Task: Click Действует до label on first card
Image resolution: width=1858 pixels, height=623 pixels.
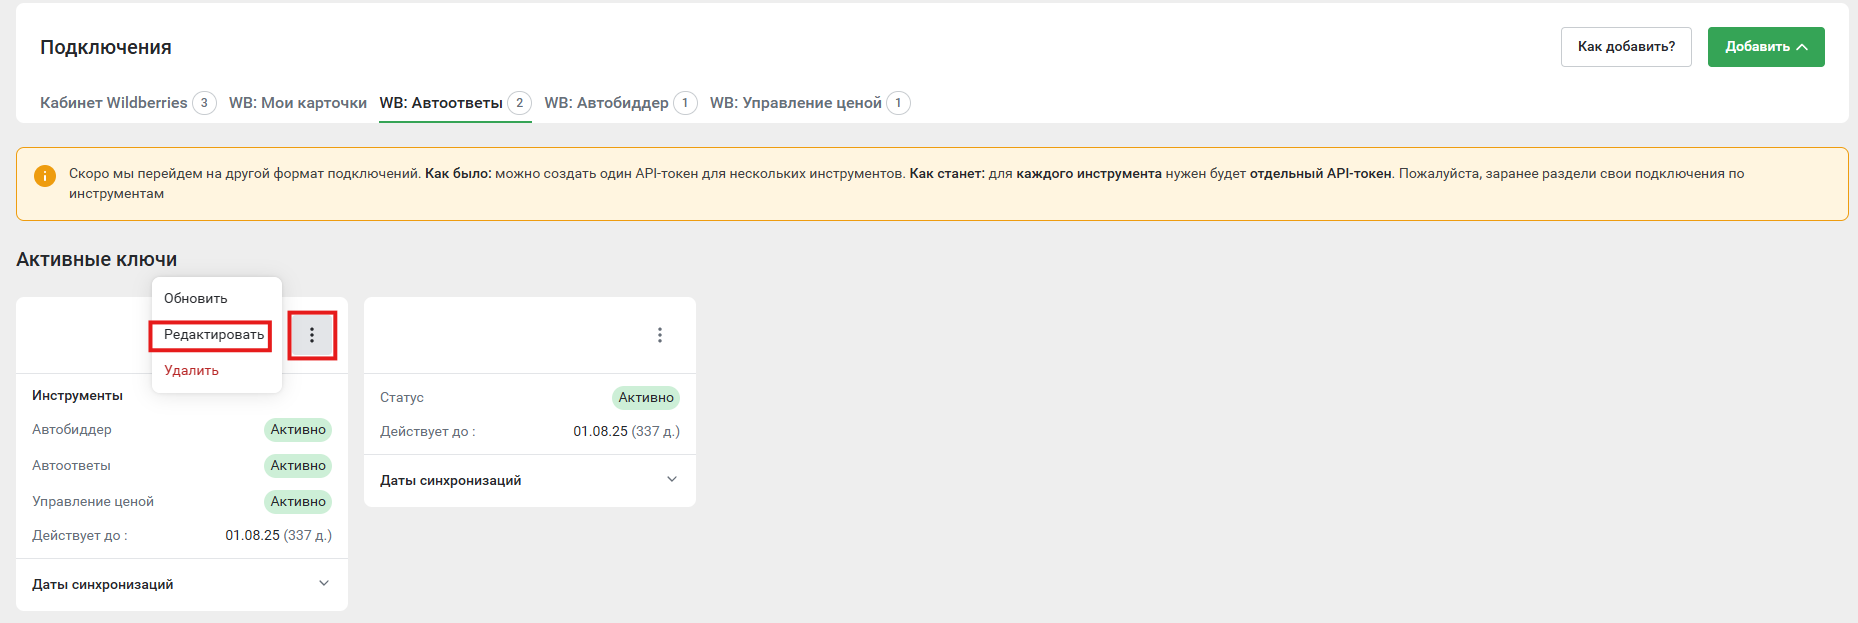Action: click(80, 536)
